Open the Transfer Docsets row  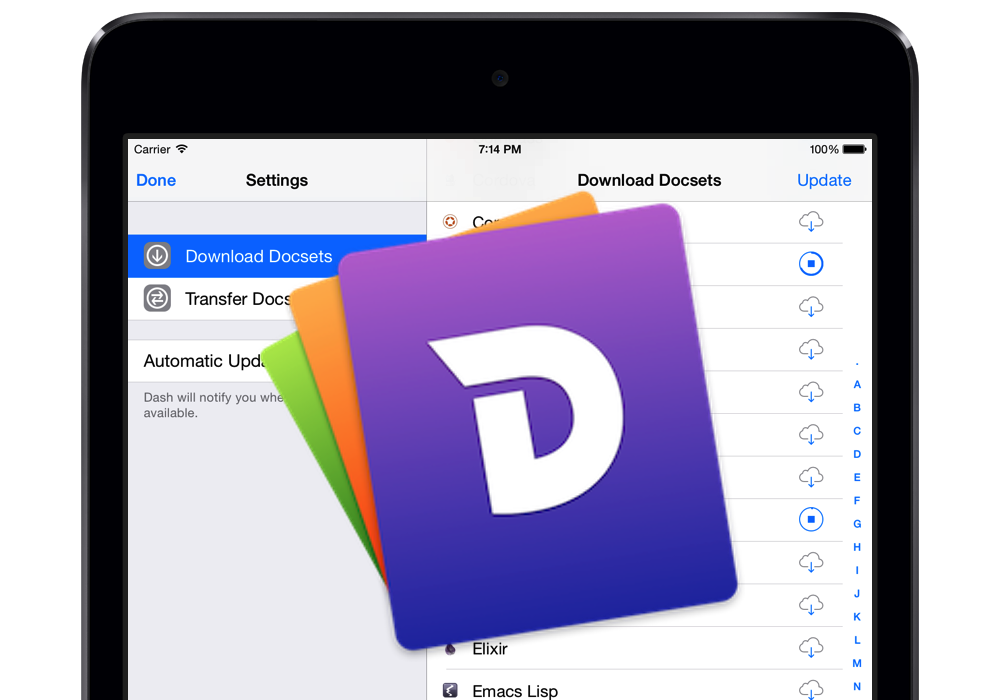[x=277, y=298]
